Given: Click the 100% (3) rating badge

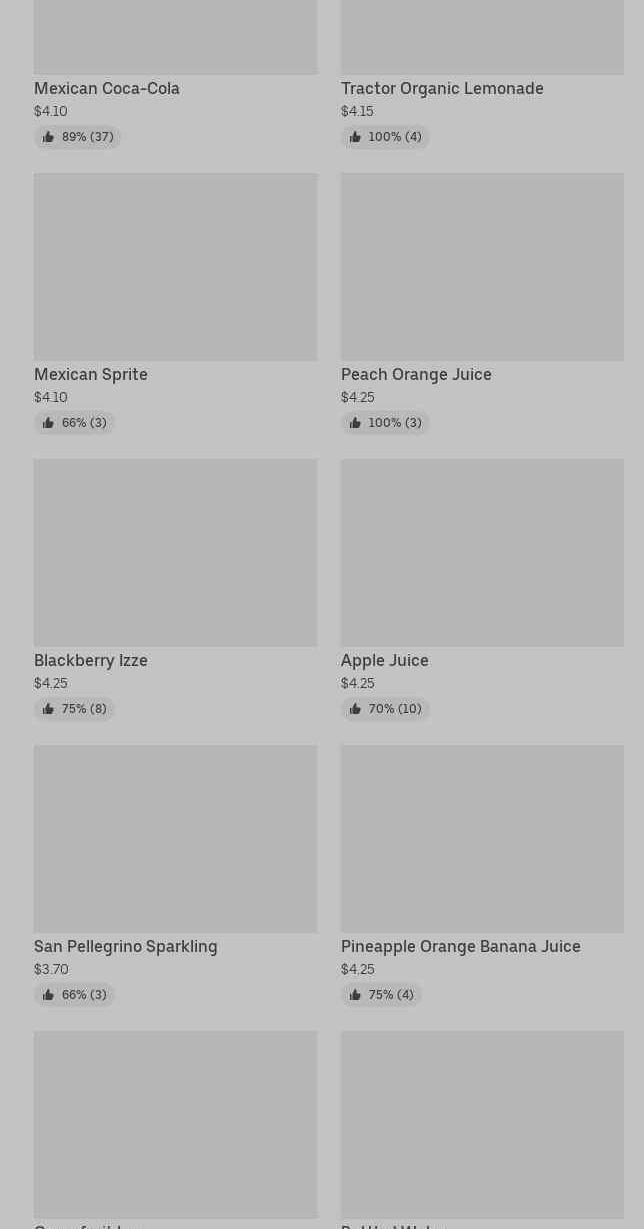Looking at the screenshot, I should 385,423.
